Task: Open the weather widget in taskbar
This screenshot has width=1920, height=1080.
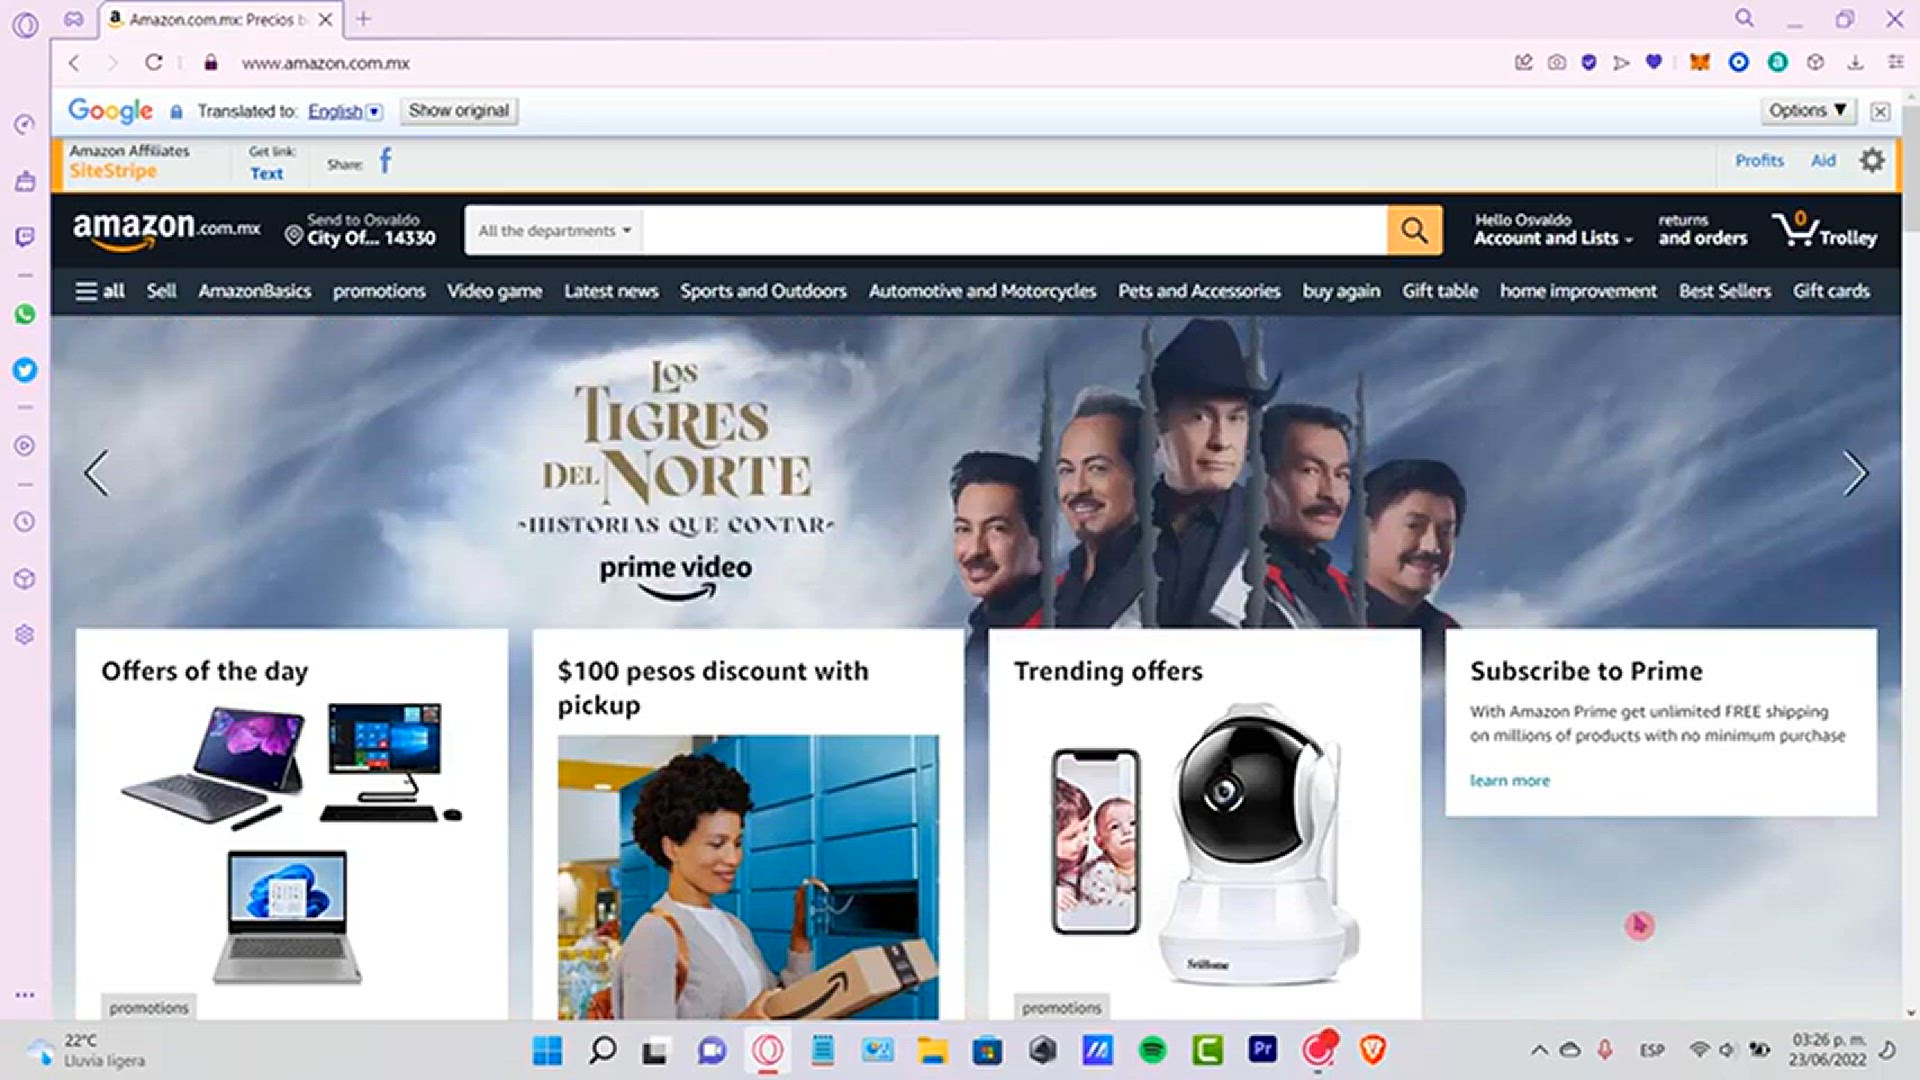Action: pyautogui.click(x=85, y=1050)
